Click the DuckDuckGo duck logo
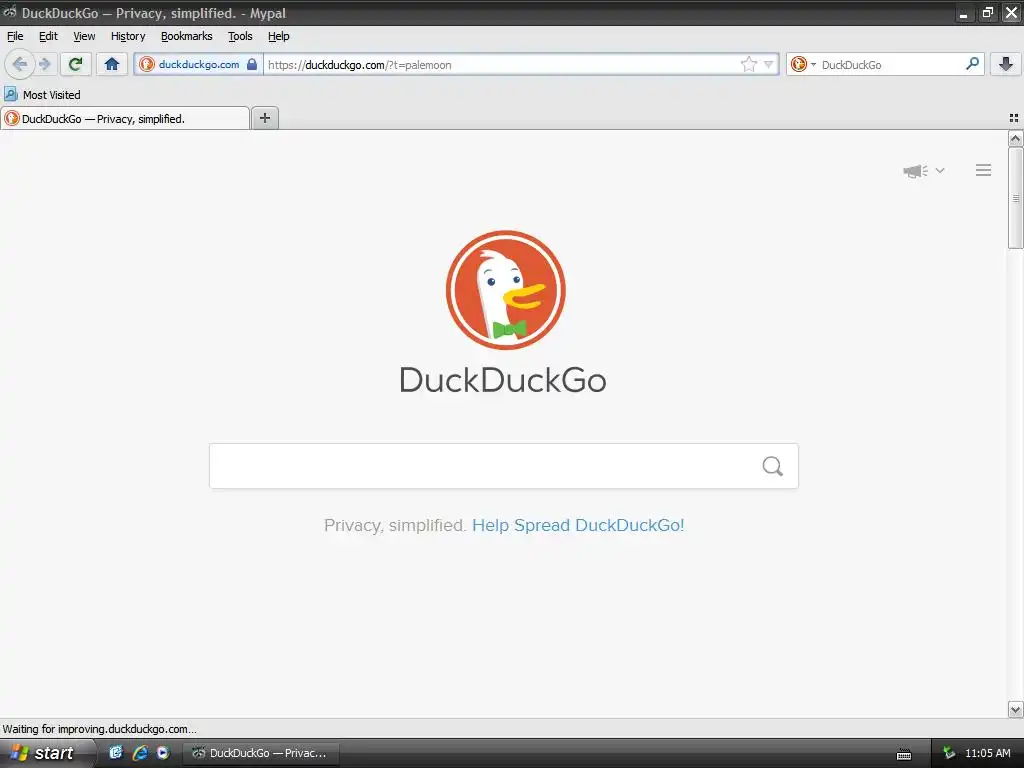 tap(505, 289)
